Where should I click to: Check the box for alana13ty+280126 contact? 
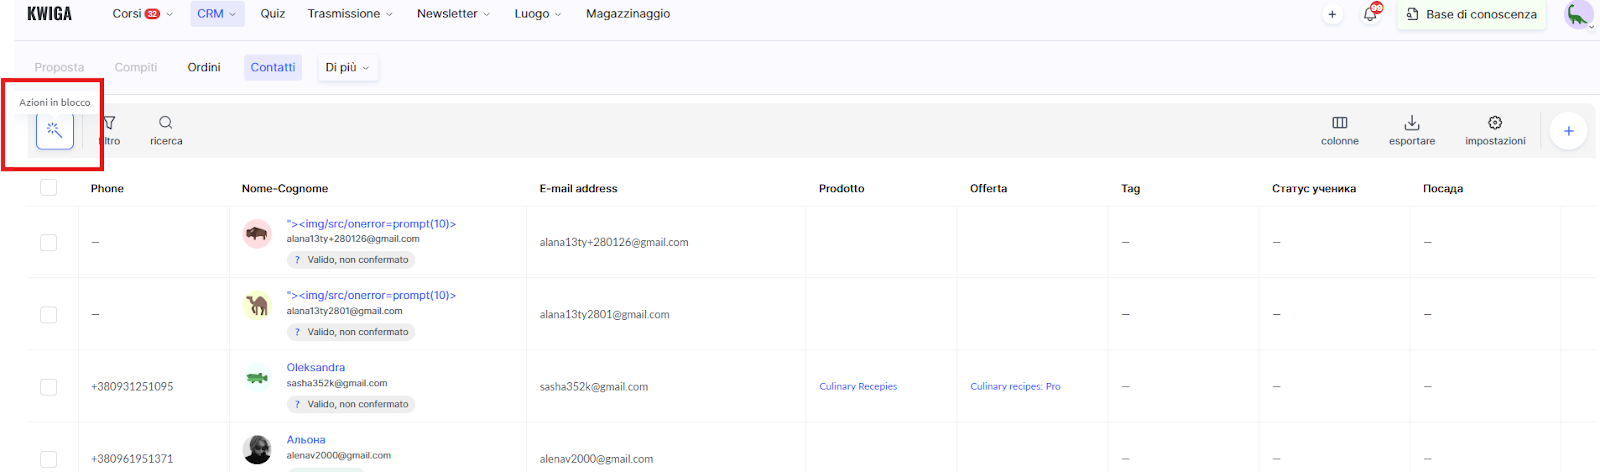pos(48,243)
